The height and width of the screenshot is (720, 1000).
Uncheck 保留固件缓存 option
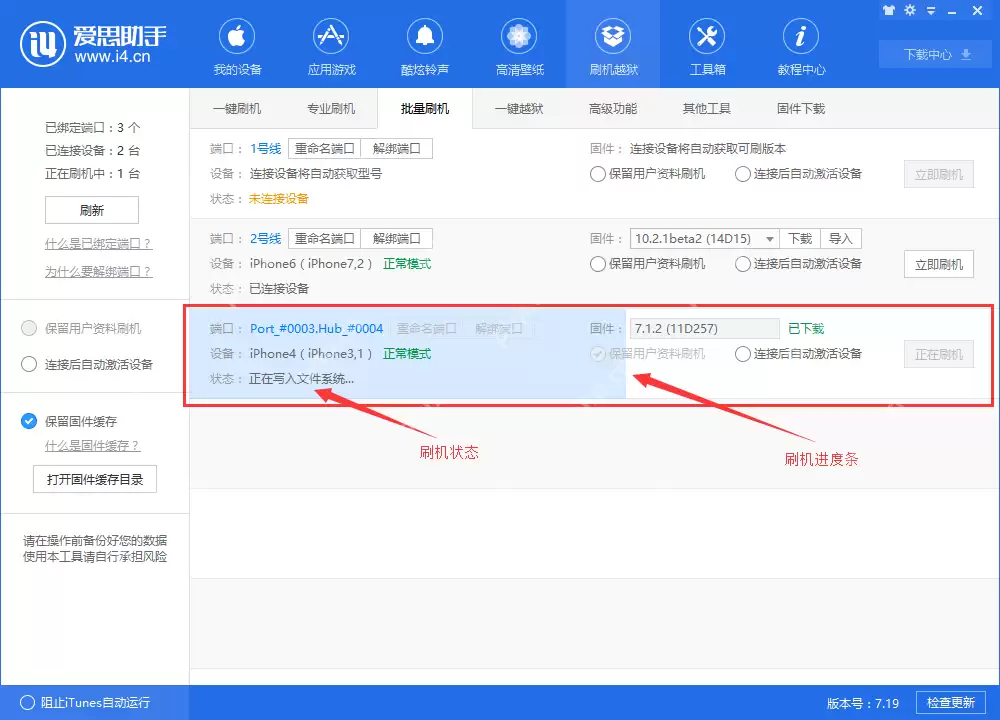point(28,421)
